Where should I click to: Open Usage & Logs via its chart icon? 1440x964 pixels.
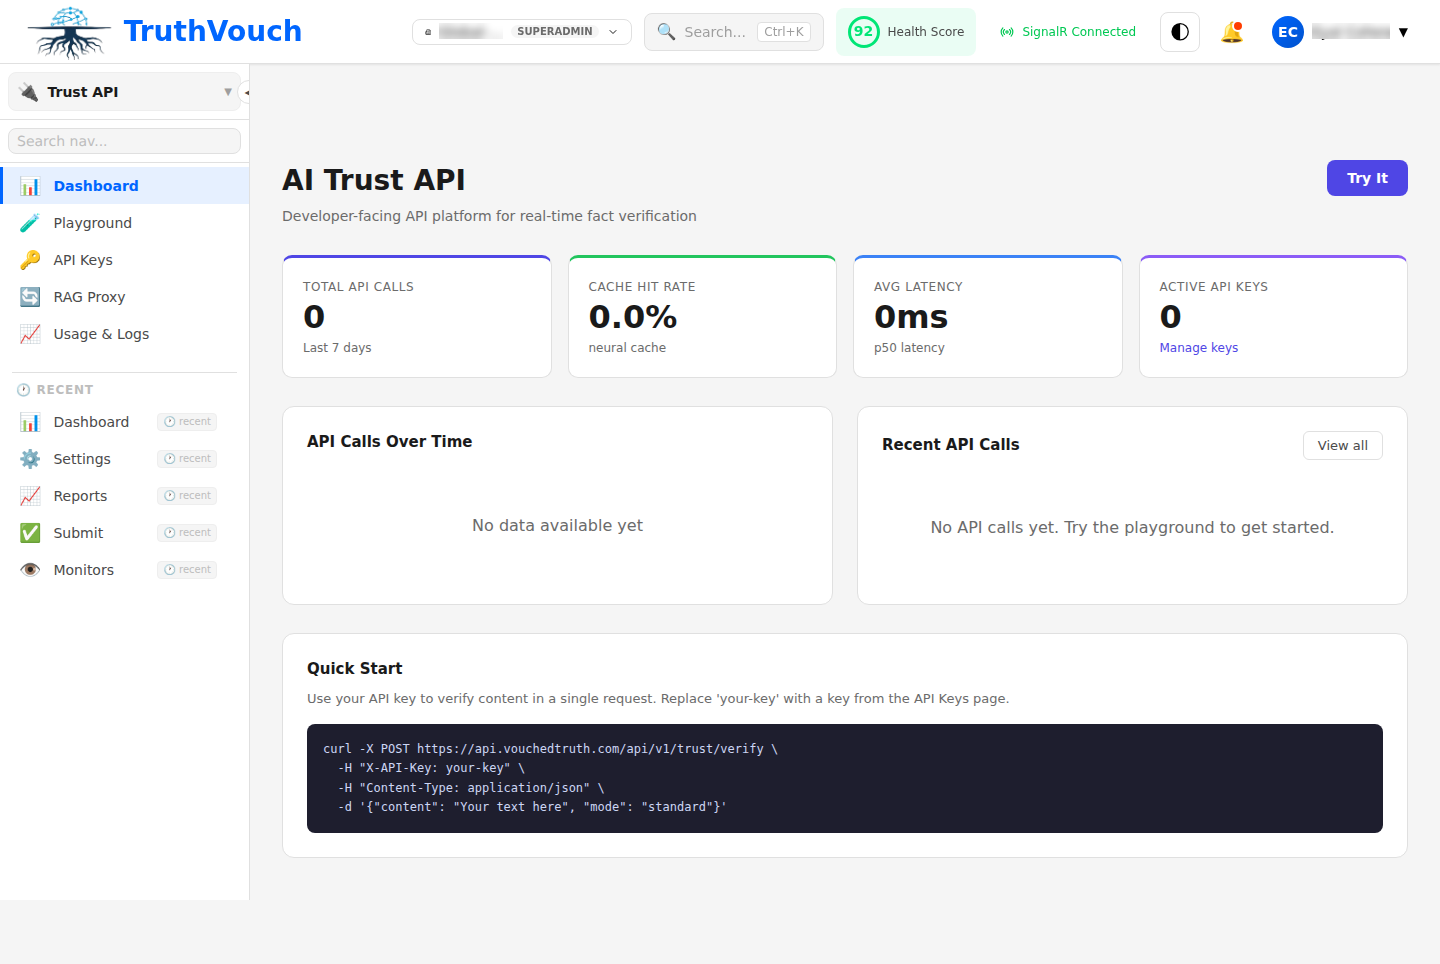(x=30, y=333)
